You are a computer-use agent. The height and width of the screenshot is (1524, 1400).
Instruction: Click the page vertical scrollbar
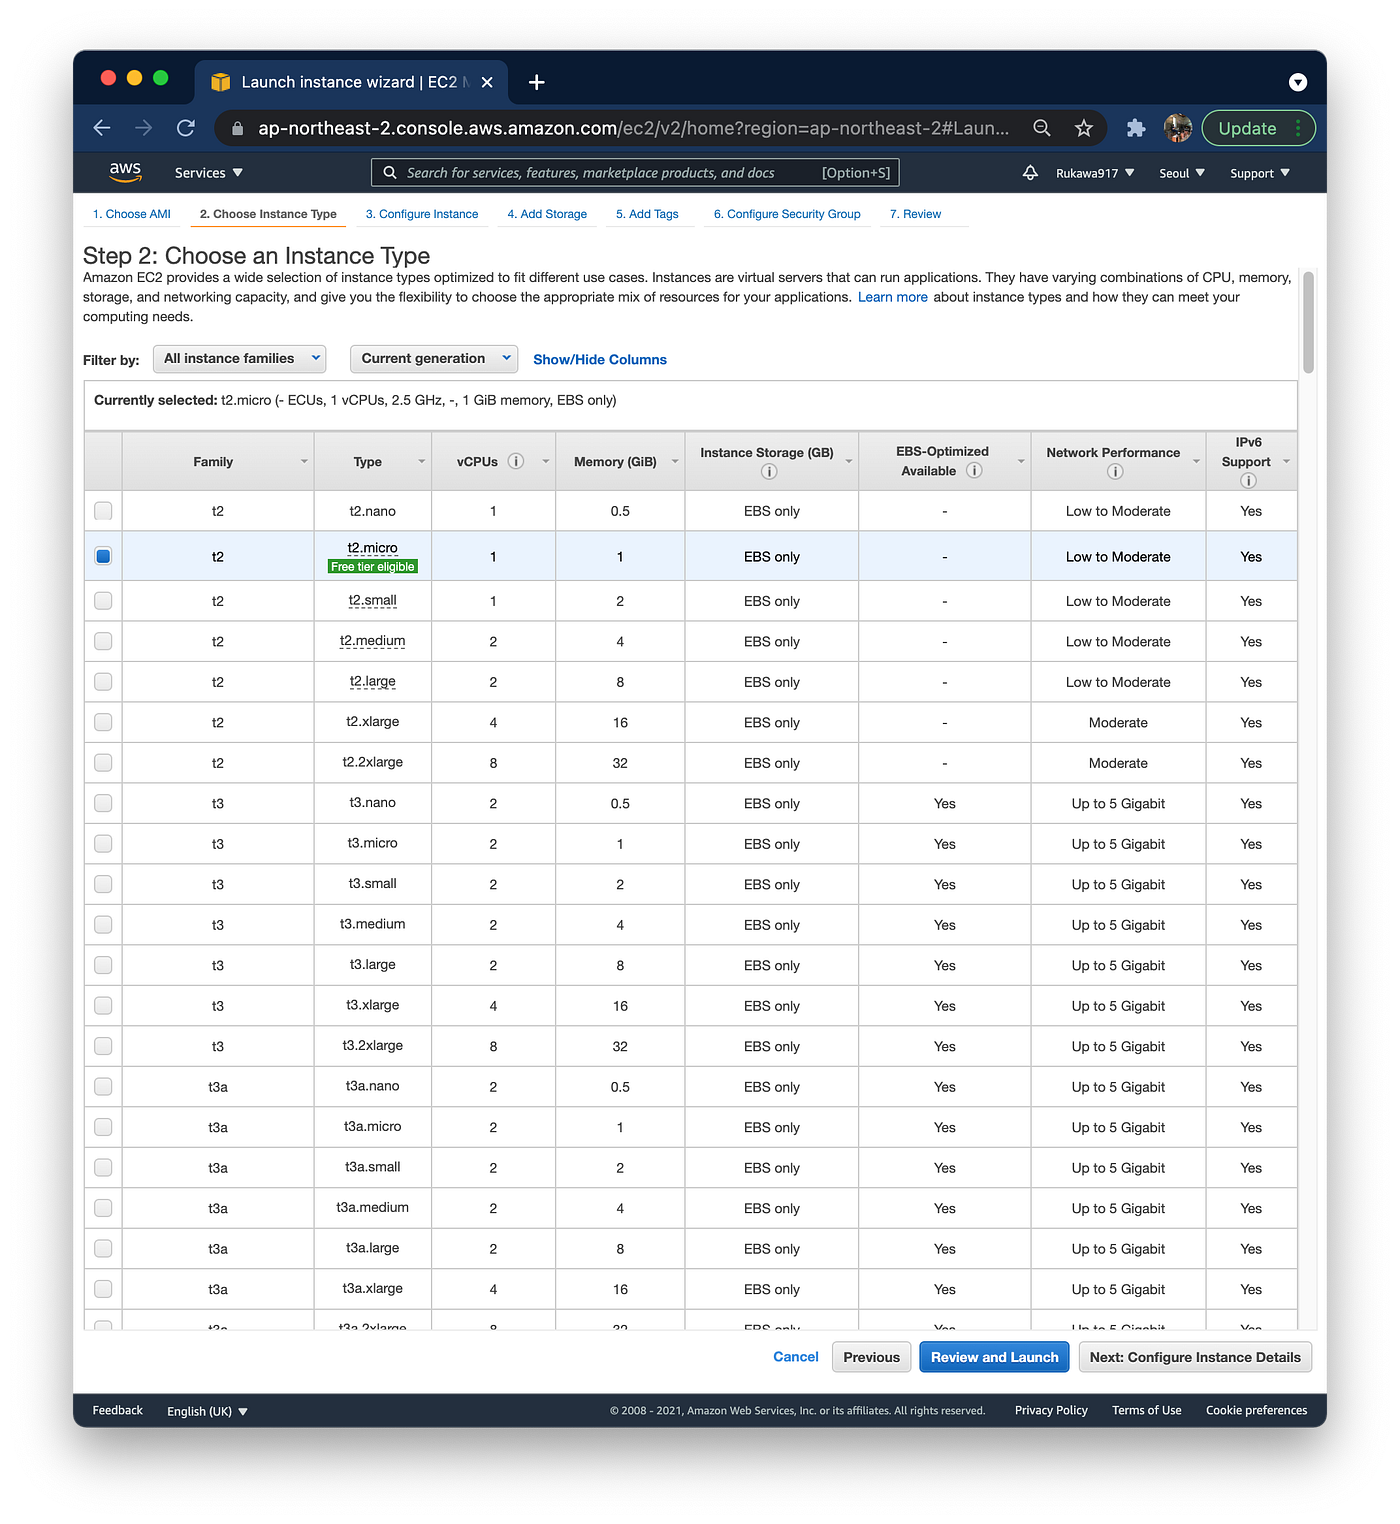(1308, 322)
